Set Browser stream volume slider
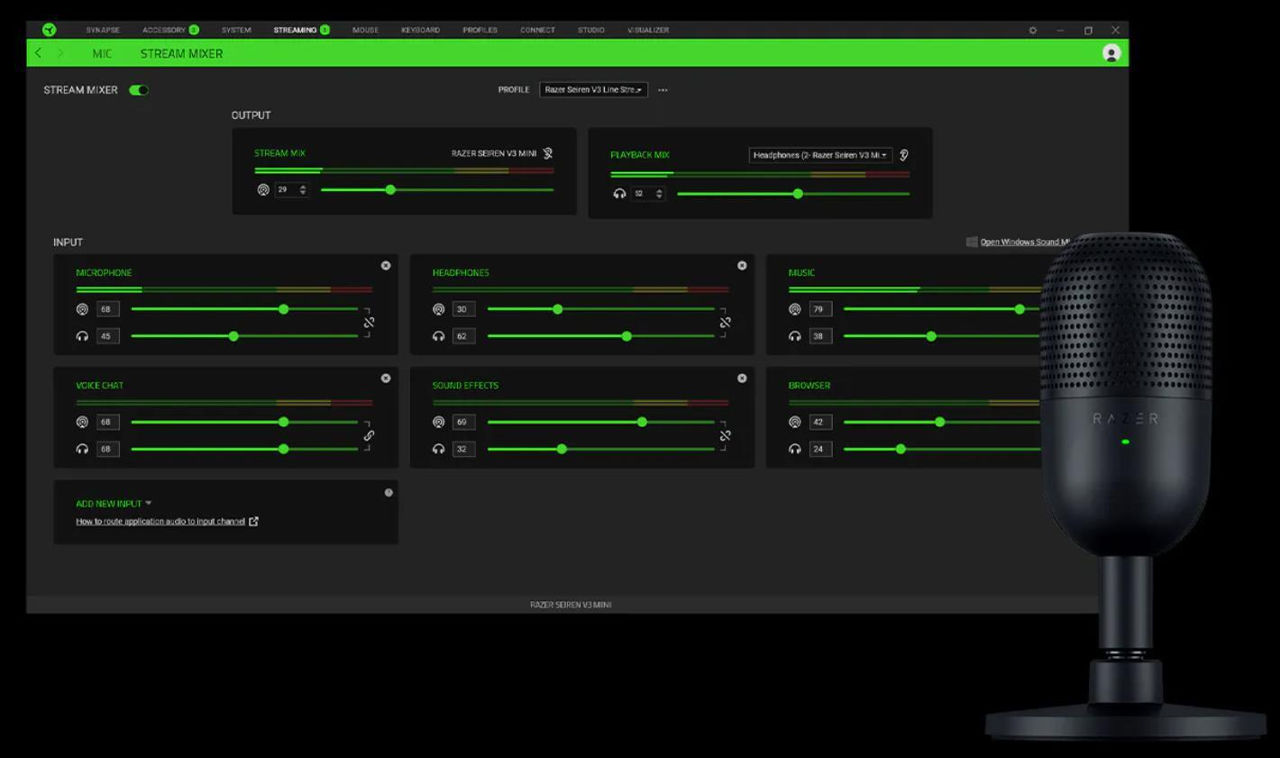Screen dimensions: 1280x758 pyautogui.click(x=942, y=422)
